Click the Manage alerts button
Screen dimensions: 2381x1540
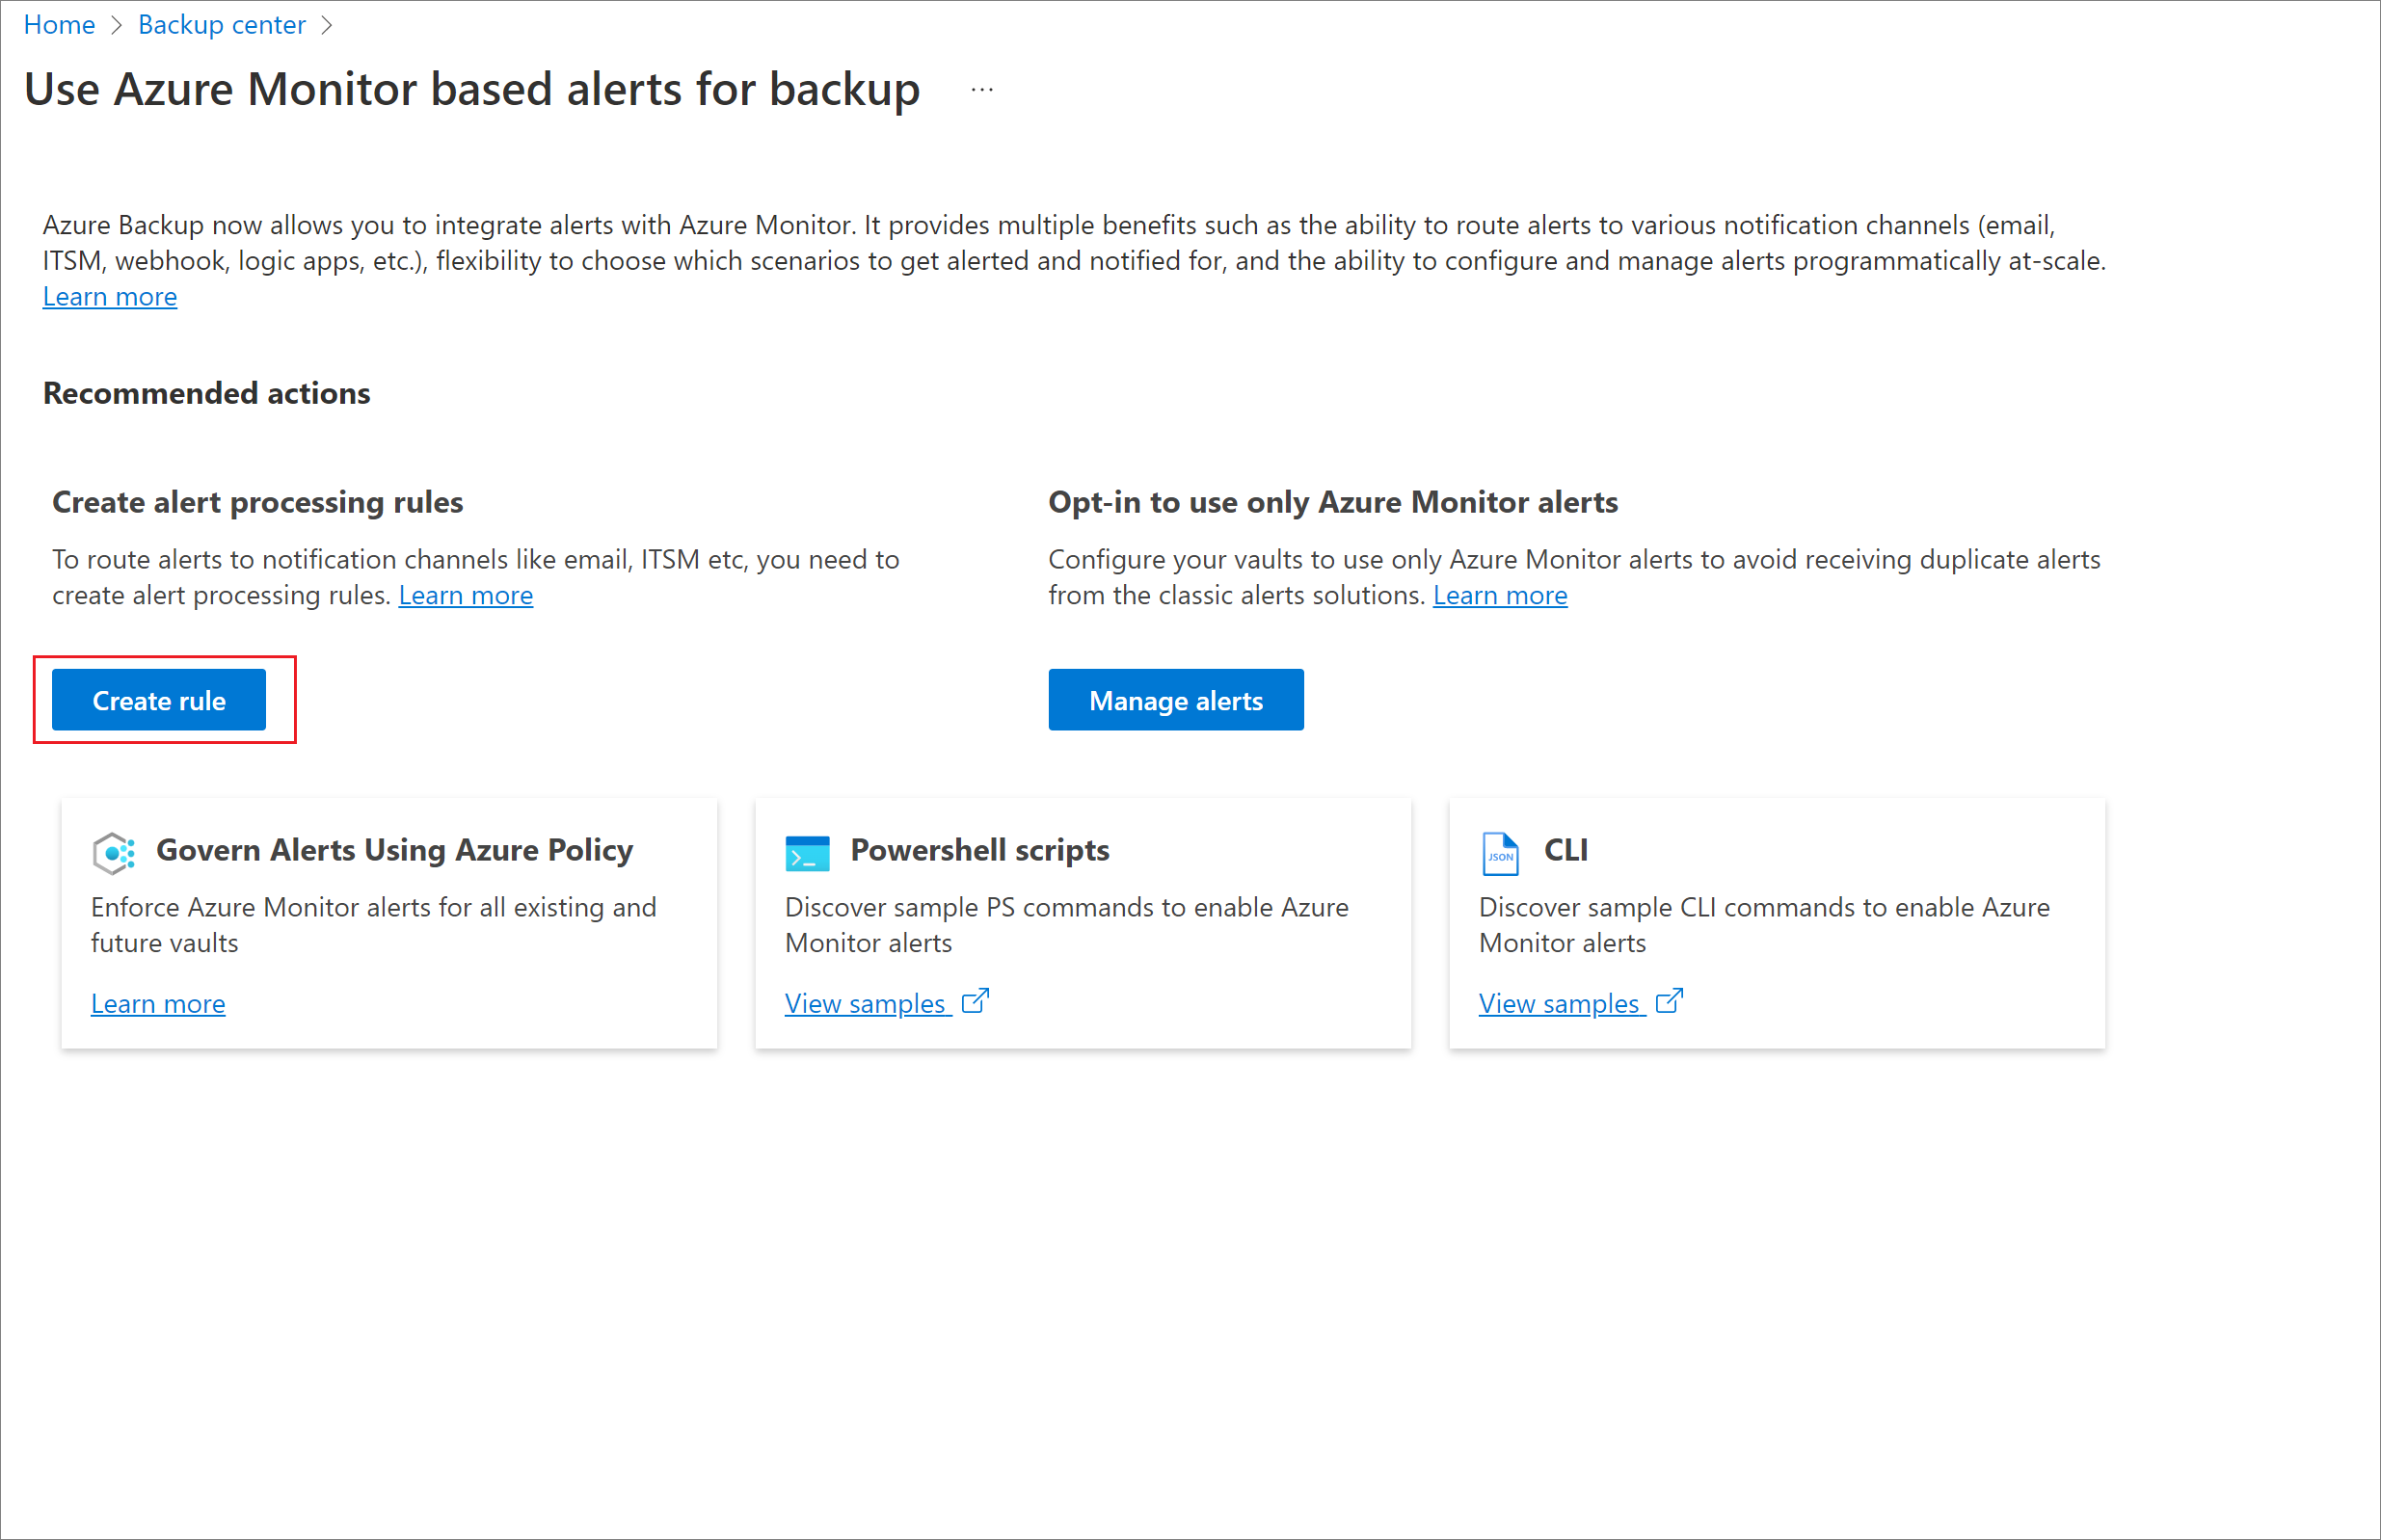pyautogui.click(x=1173, y=701)
